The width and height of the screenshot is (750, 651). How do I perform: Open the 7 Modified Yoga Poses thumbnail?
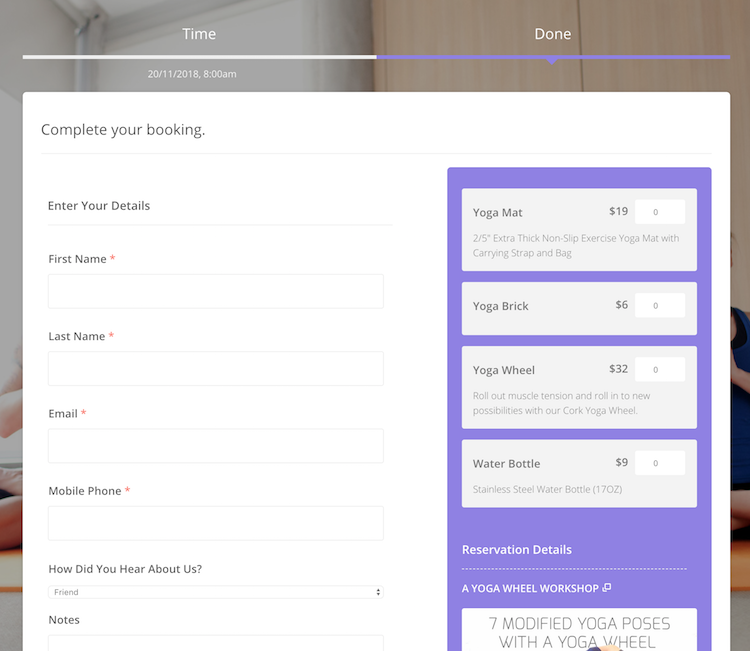point(579,630)
